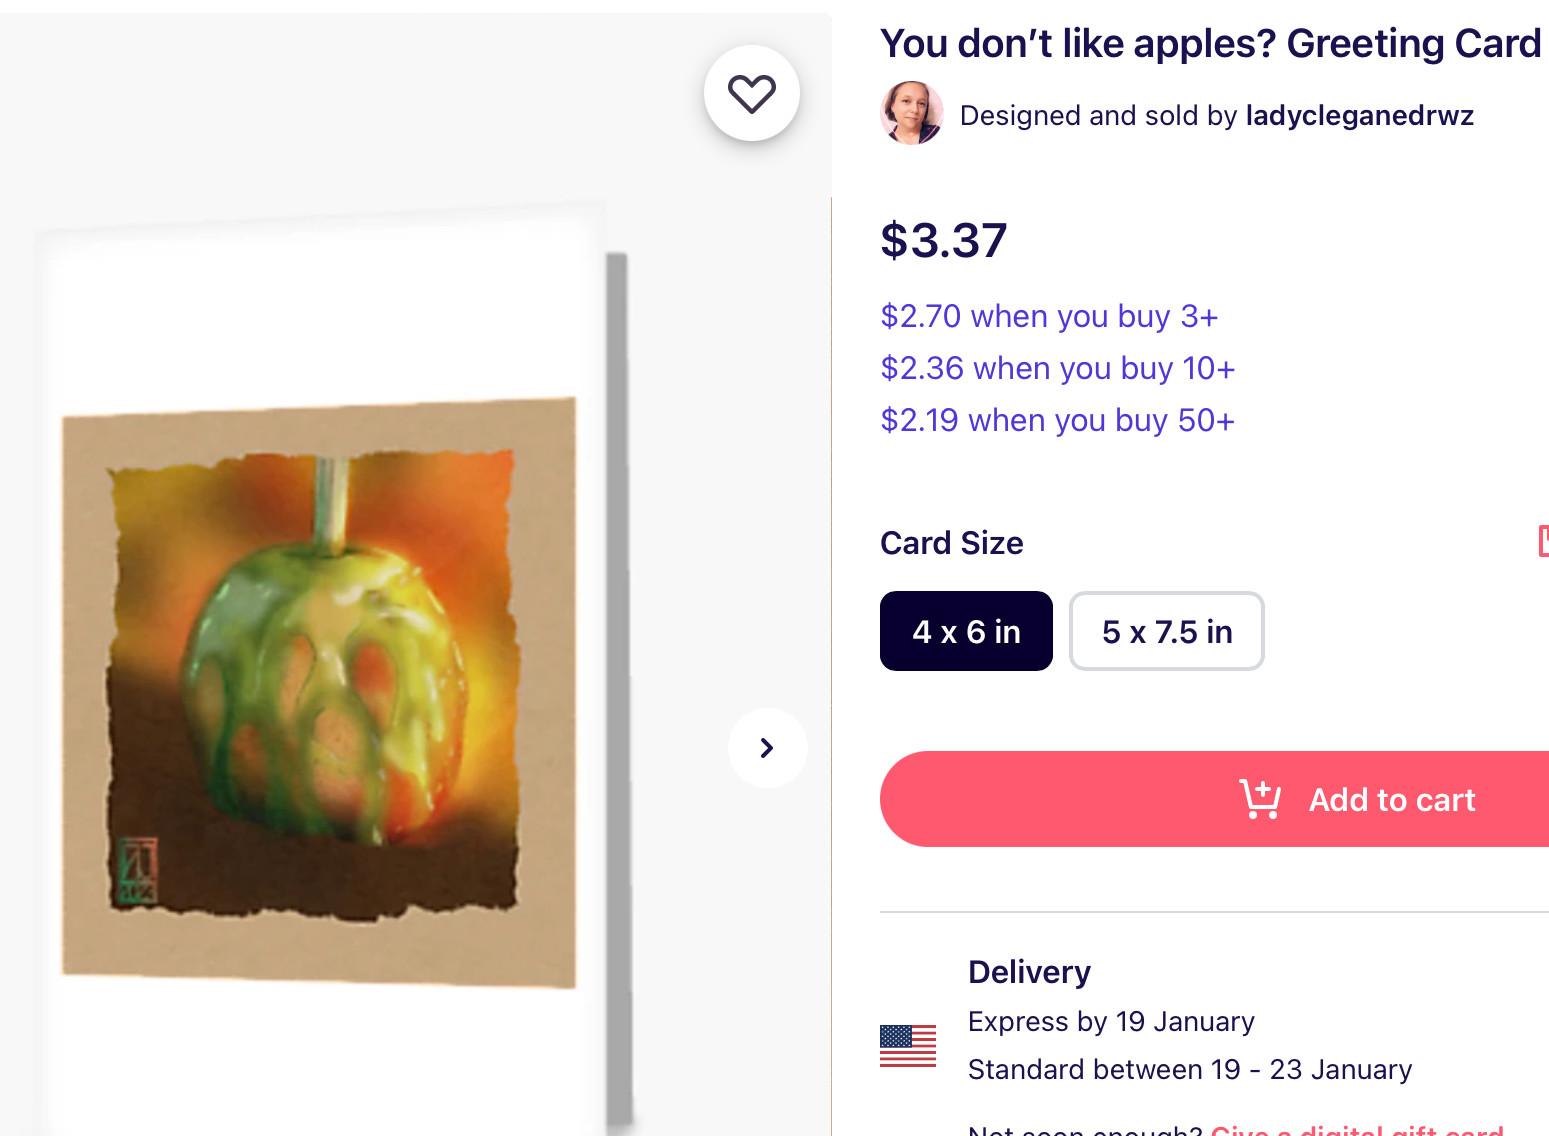This screenshot has height=1136, width=1549.
Task: Choose the 5 x 7.5 in card size
Action: tap(1167, 631)
